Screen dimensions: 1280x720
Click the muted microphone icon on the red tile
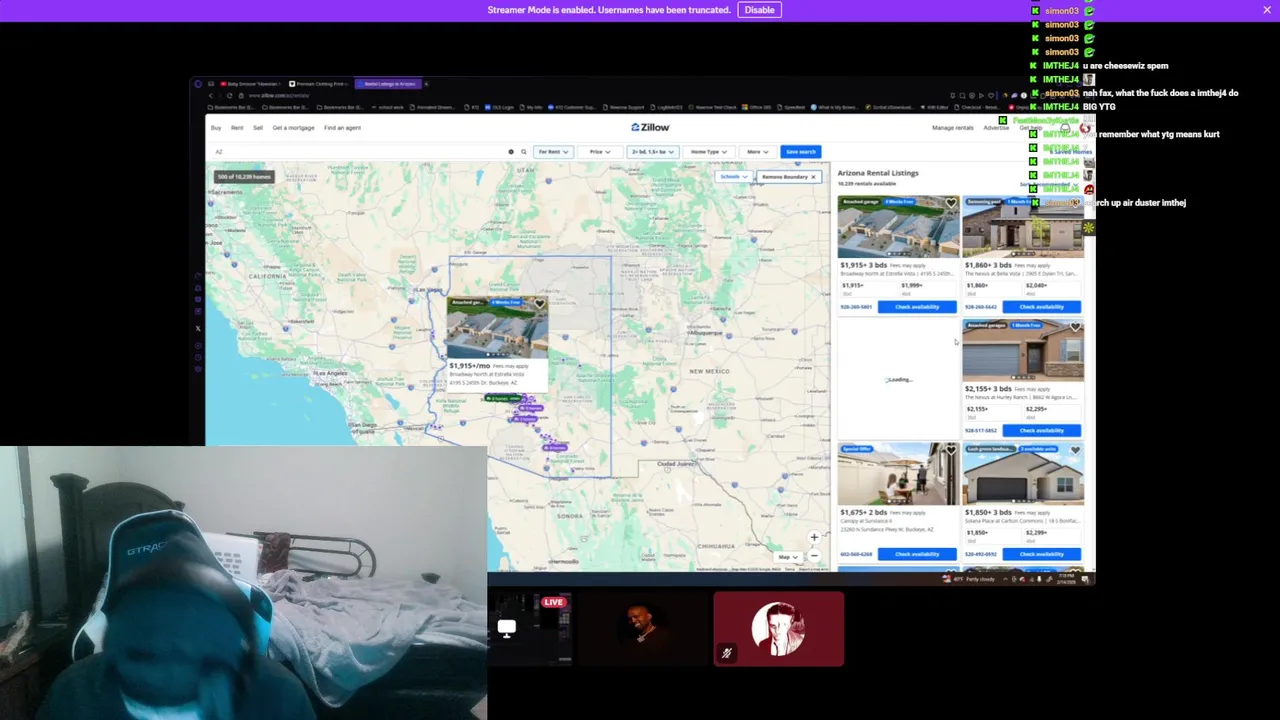tap(727, 653)
